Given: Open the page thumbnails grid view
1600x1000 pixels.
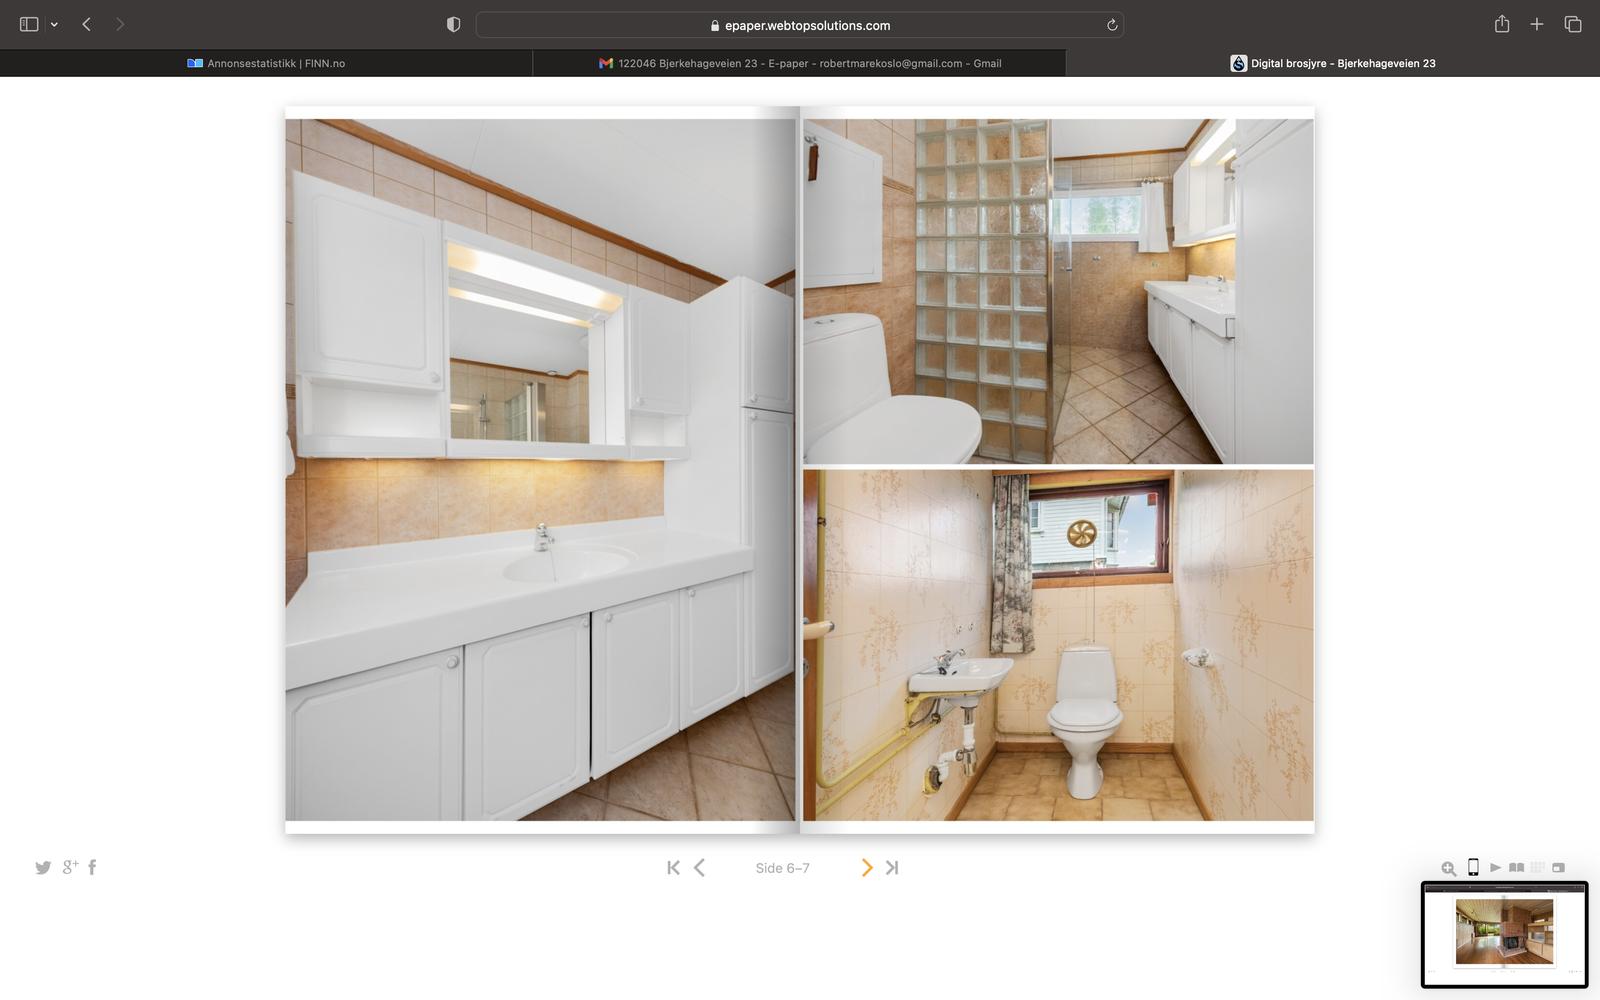Looking at the screenshot, I should click(1538, 867).
